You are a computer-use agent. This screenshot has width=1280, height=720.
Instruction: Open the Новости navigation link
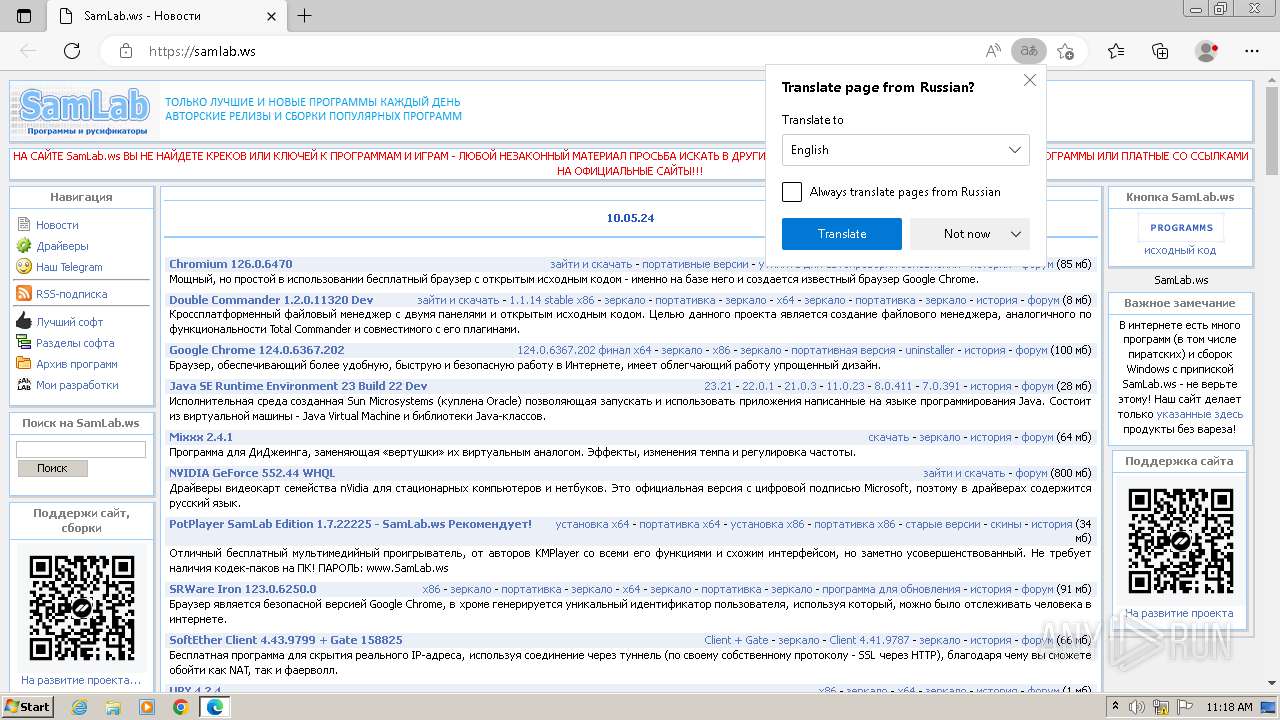tap(57, 225)
